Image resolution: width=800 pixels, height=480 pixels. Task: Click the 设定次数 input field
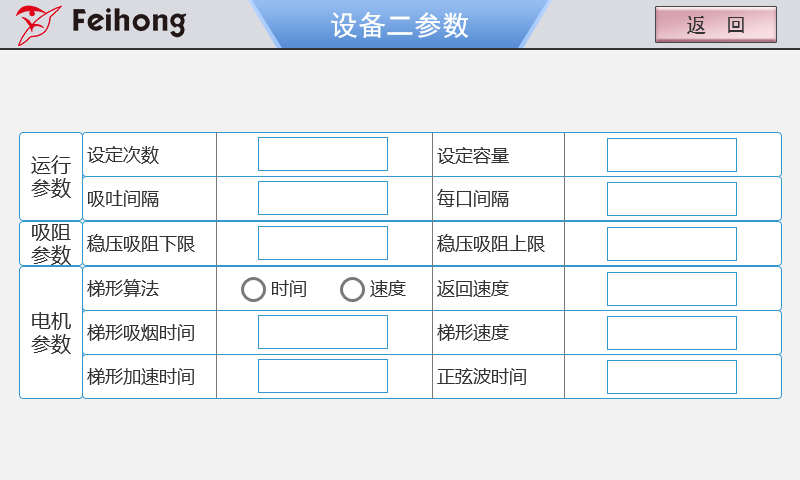click(x=322, y=155)
